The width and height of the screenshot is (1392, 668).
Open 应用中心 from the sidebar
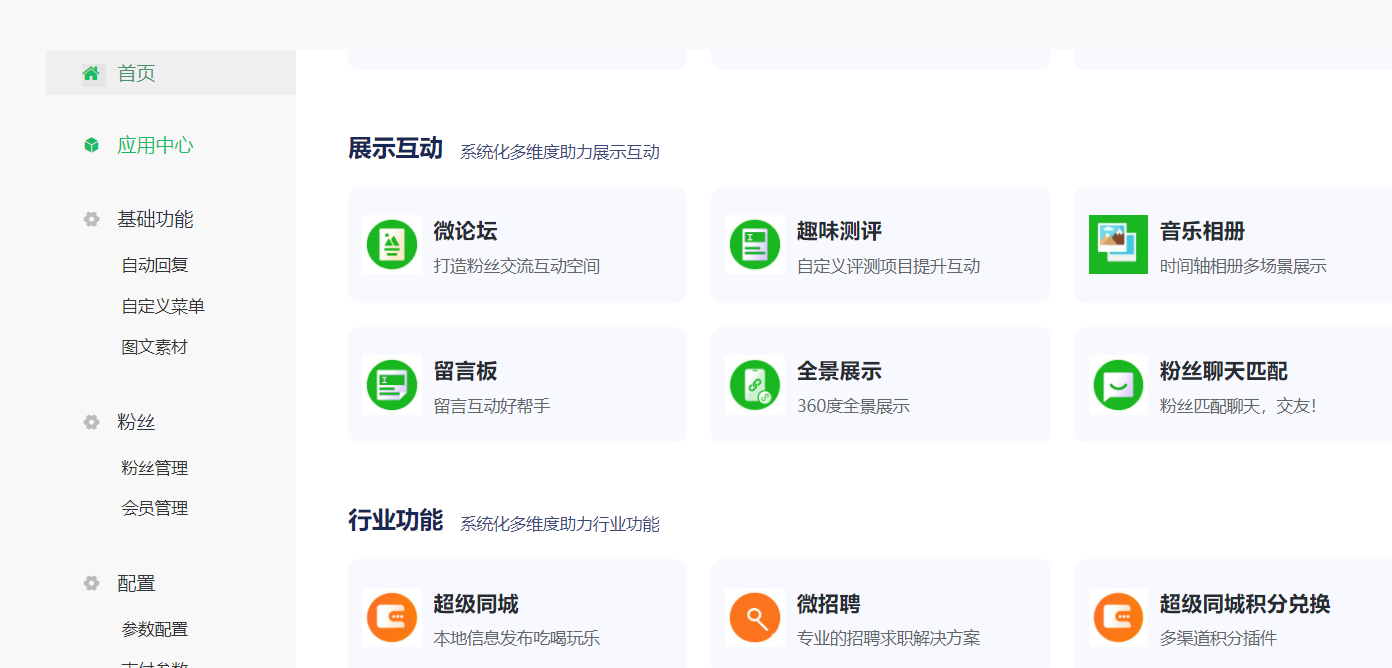click(x=155, y=144)
